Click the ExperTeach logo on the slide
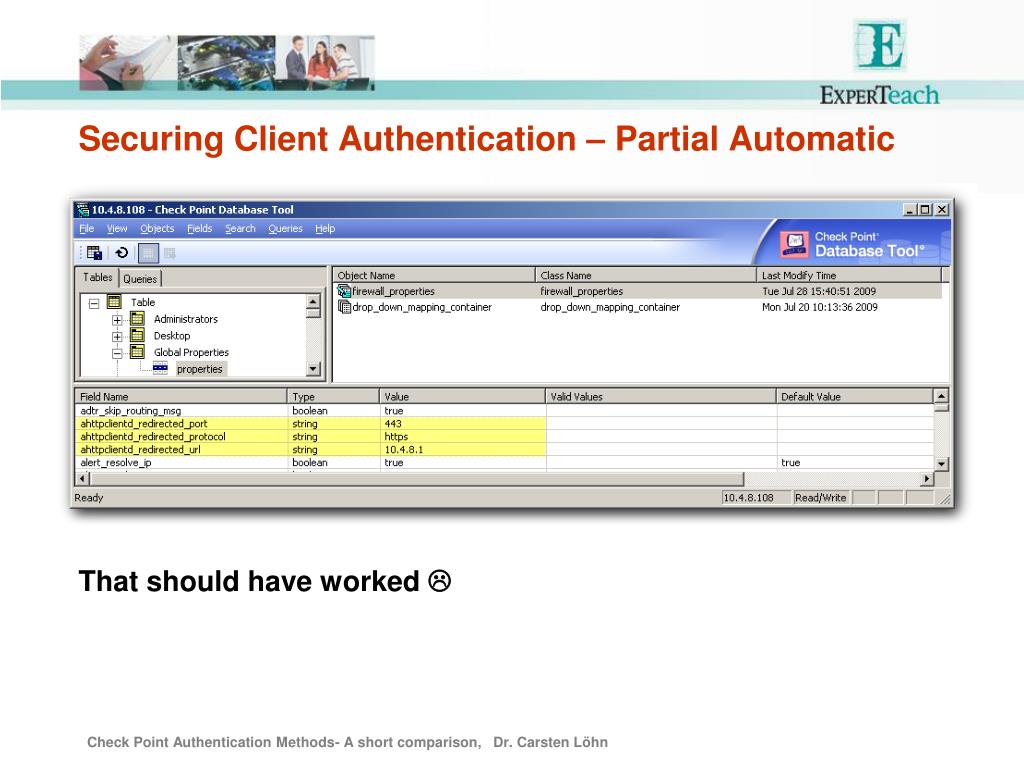 click(x=880, y=63)
